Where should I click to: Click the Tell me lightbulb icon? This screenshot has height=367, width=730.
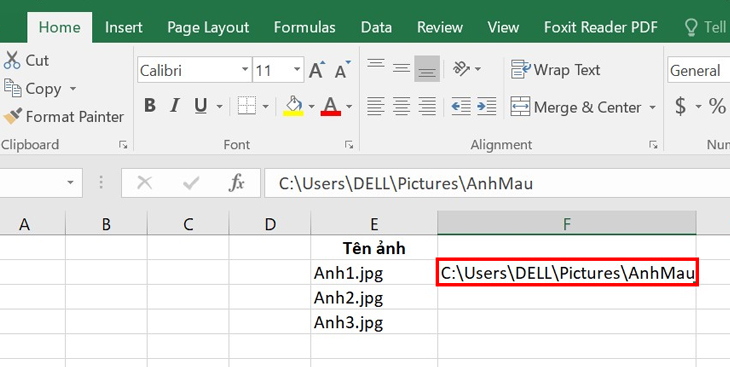[691, 27]
